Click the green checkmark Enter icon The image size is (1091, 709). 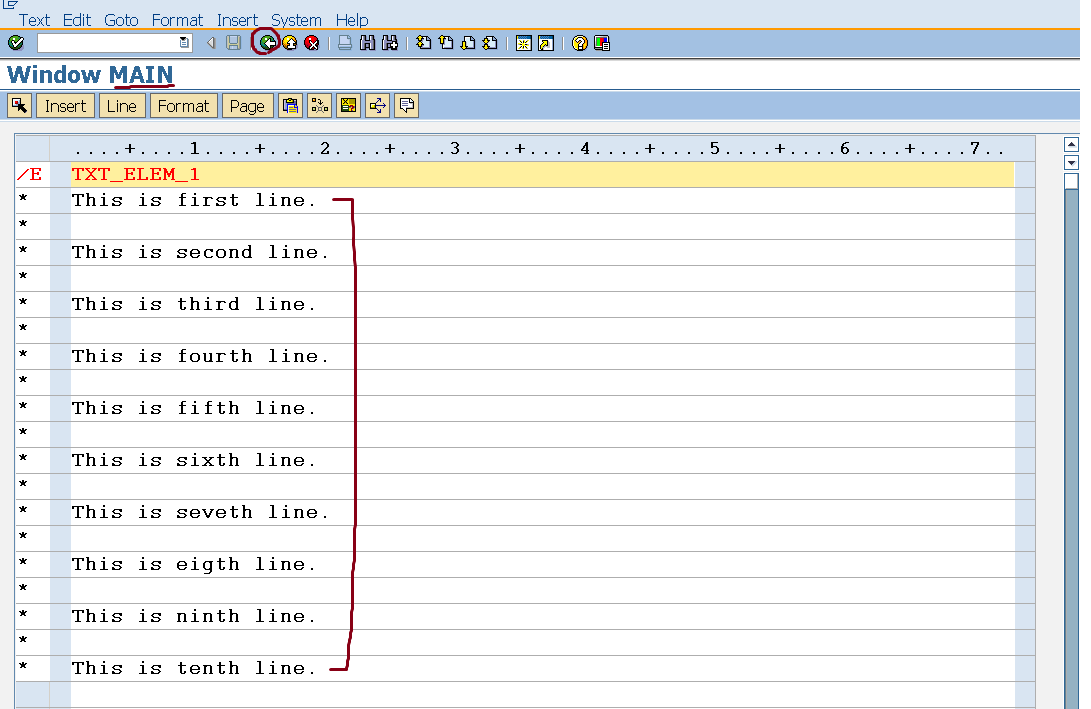[x=16, y=43]
